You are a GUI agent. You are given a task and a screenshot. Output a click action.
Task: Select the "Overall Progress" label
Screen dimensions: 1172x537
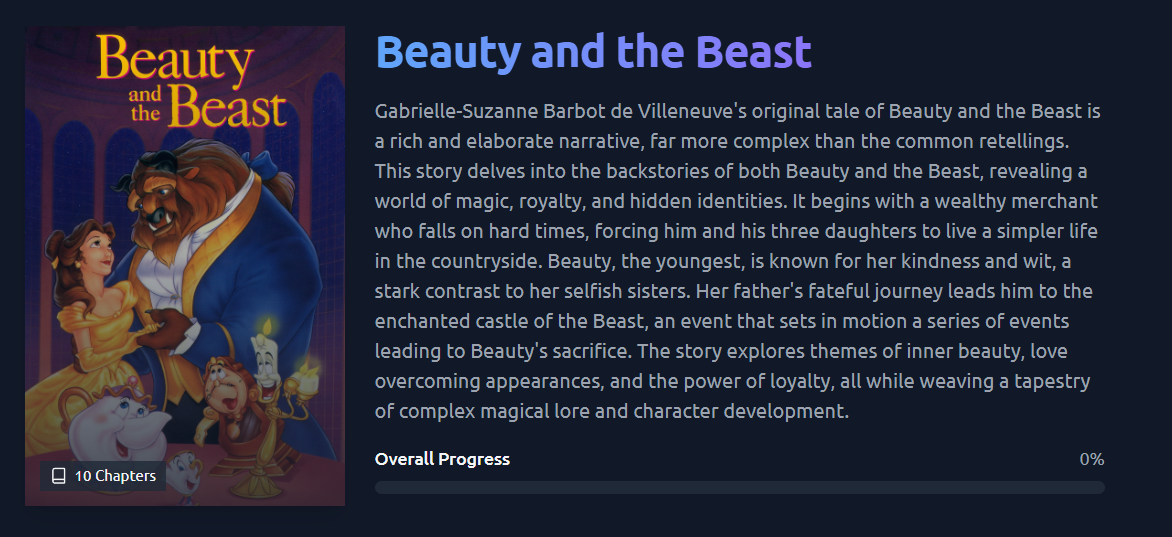pos(442,459)
